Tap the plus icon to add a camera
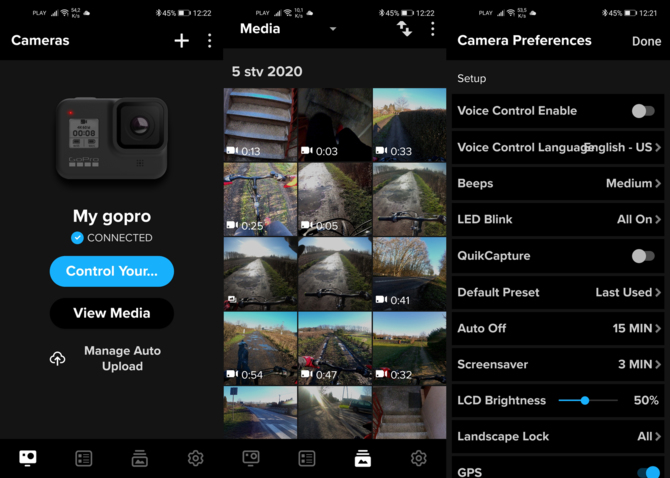670x478 pixels. click(x=182, y=41)
